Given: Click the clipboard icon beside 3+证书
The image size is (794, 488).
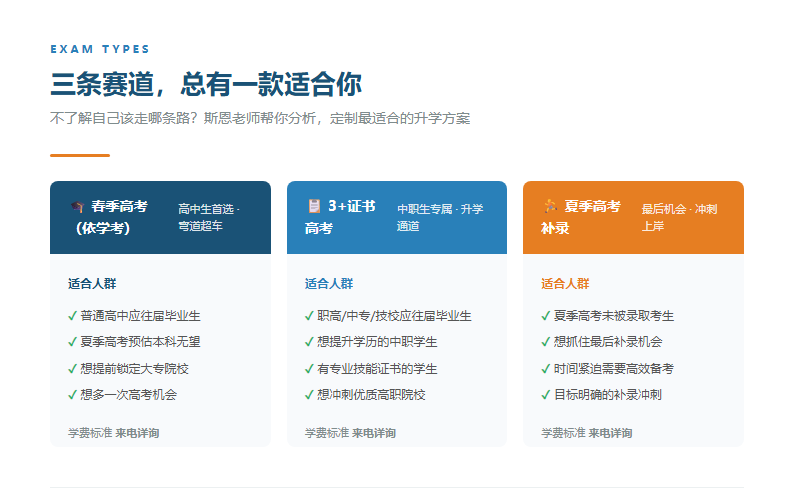Looking at the screenshot, I should 314,206.
